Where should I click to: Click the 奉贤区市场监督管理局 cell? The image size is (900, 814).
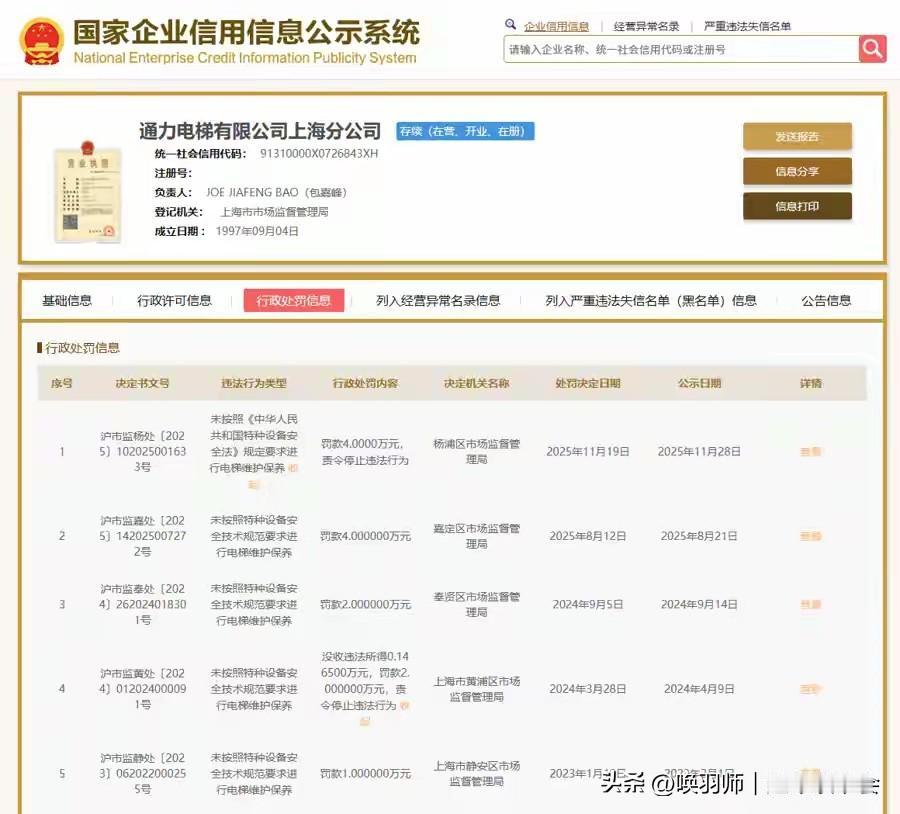click(x=476, y=604)
